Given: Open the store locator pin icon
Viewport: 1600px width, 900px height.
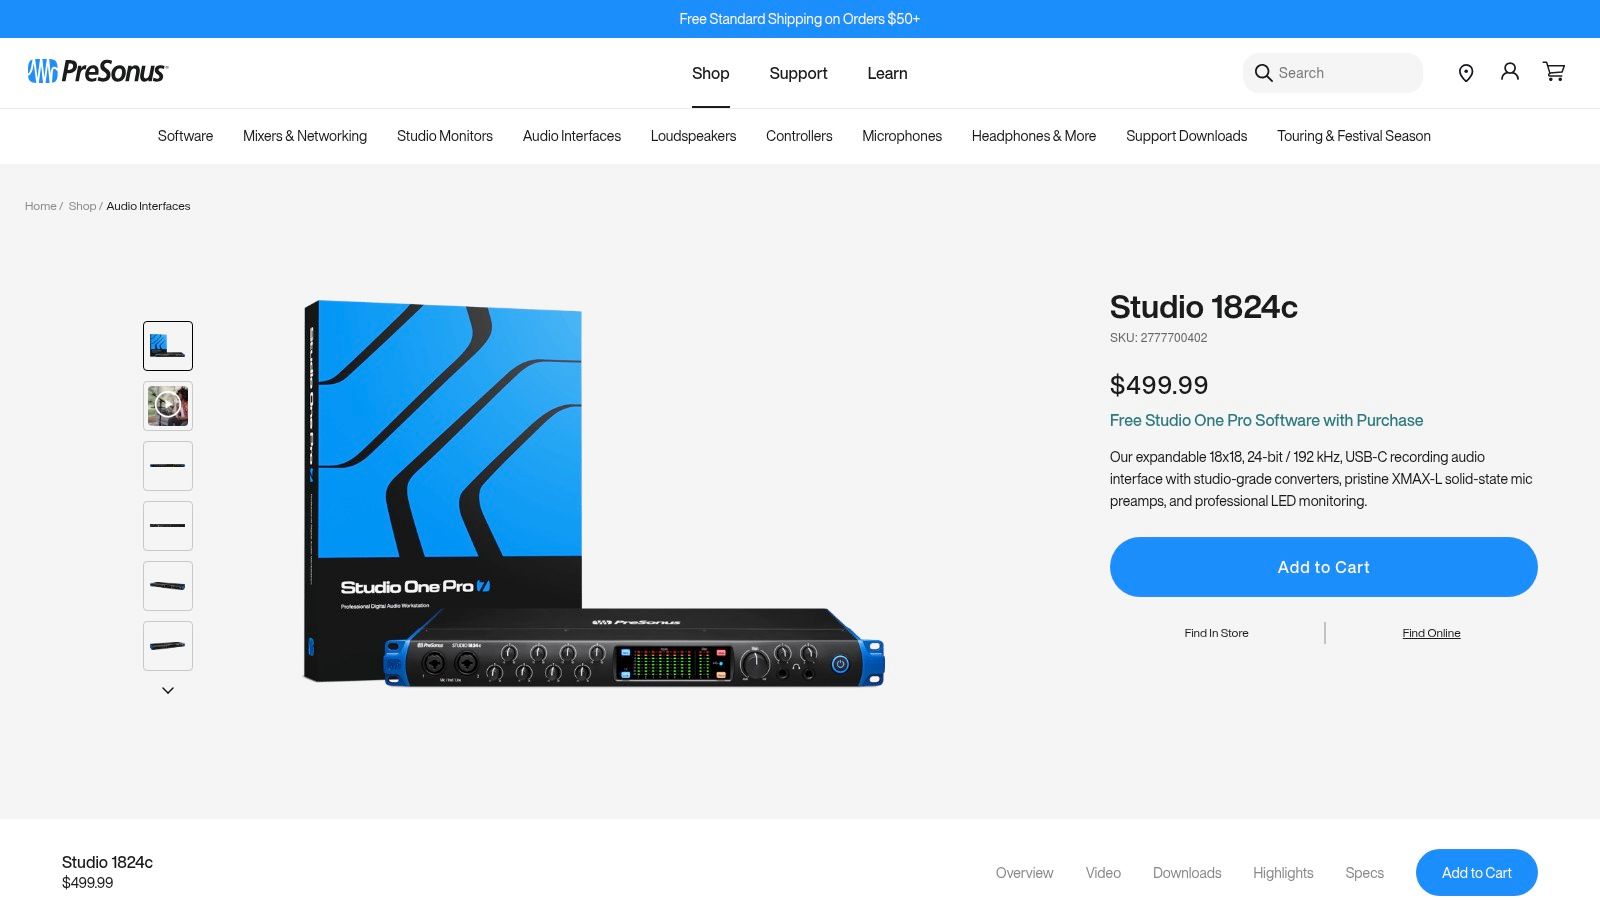Looking at the screenshot, I should click(1466, 73).
